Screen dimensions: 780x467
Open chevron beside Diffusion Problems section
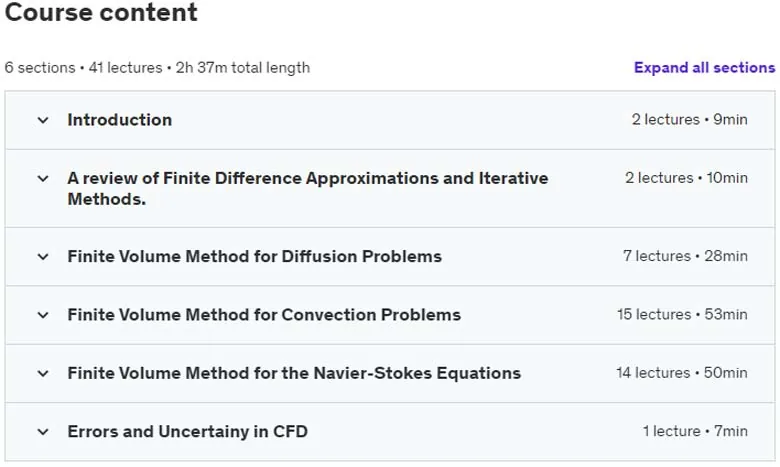tap(43, 257)
